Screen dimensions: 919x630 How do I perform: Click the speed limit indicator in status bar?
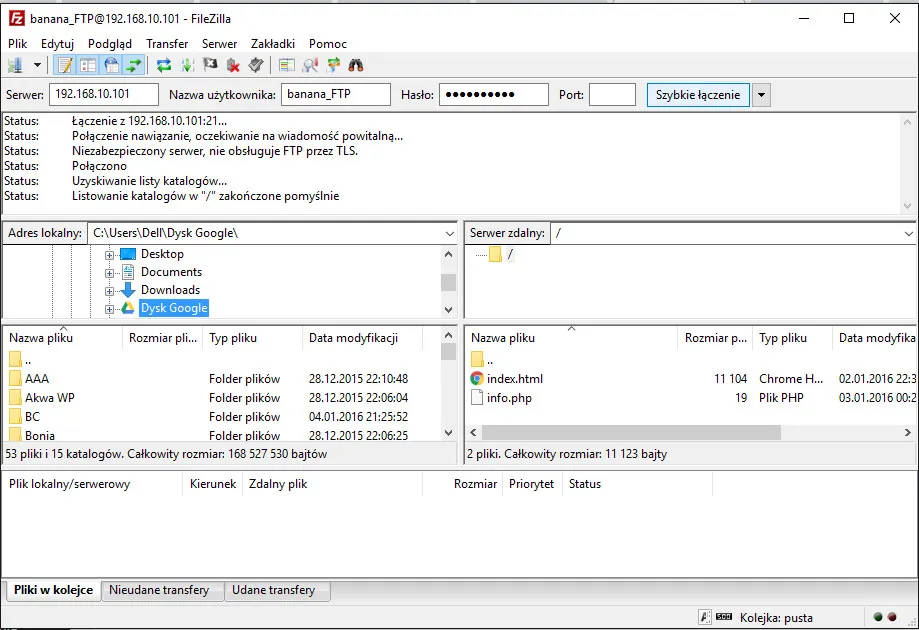[x=724, y=617]
